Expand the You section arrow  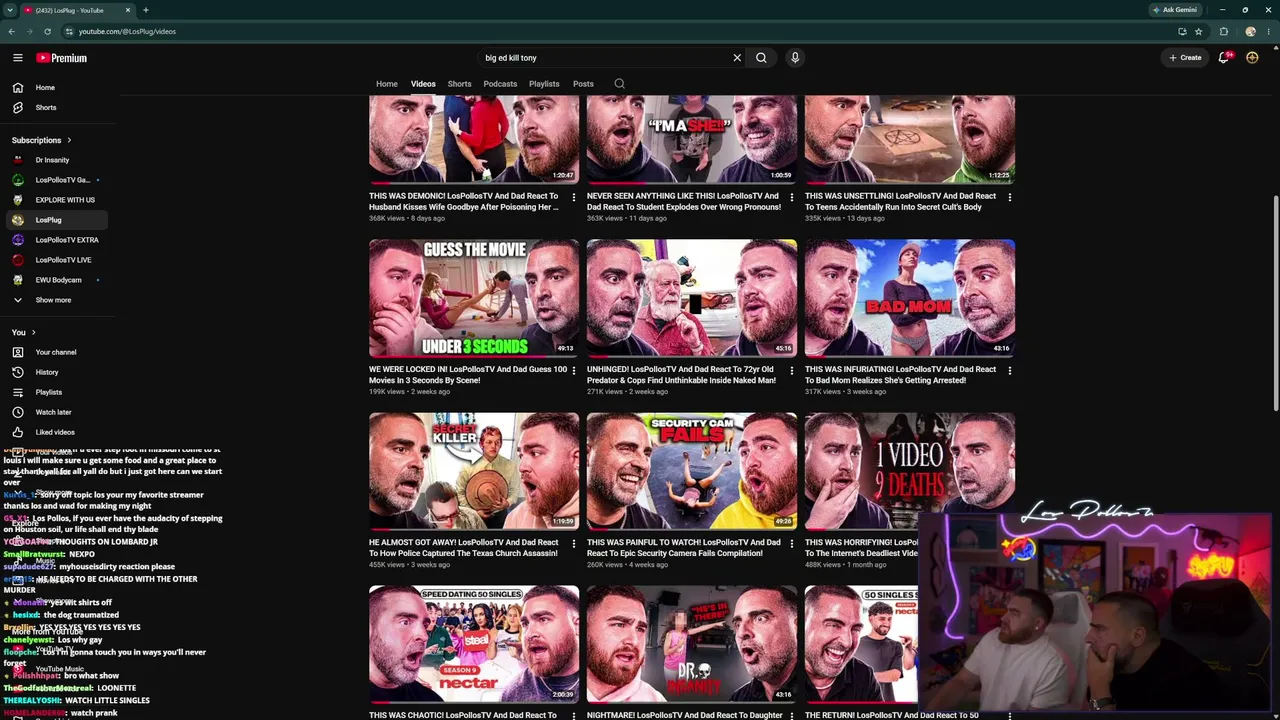click(33, 332)
